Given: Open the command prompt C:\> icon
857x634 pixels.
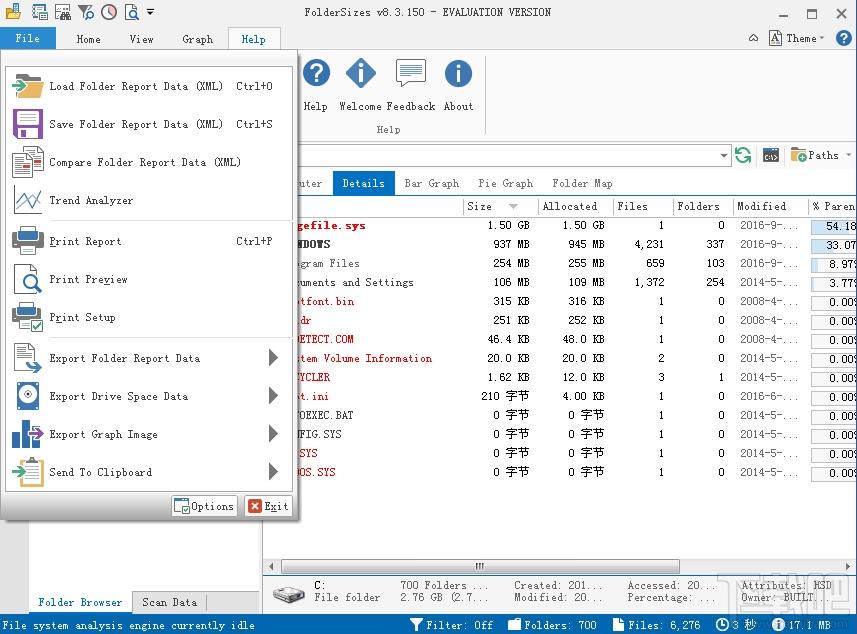Looking at the screenshot, I should (x=771, y=156).
